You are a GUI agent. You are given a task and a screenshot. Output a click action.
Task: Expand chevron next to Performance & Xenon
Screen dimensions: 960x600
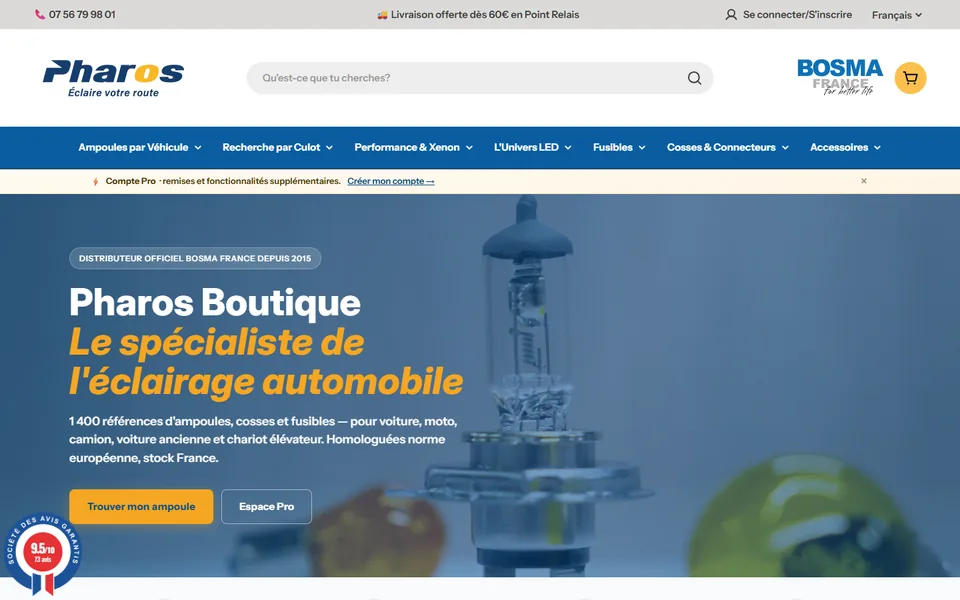[469, 148]
